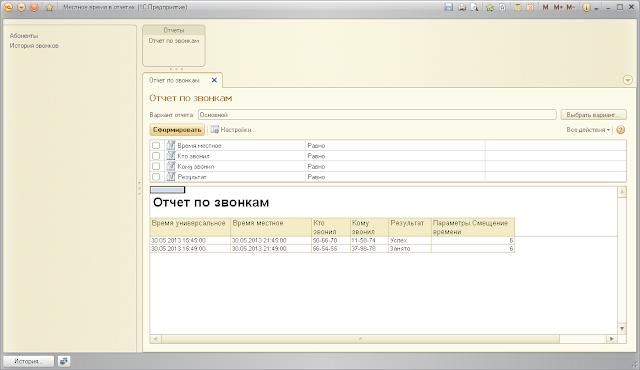Click the Кому звонил field icon
This screenshot has width=640, height=370.
pyautogui.click(x=171, y=166)
